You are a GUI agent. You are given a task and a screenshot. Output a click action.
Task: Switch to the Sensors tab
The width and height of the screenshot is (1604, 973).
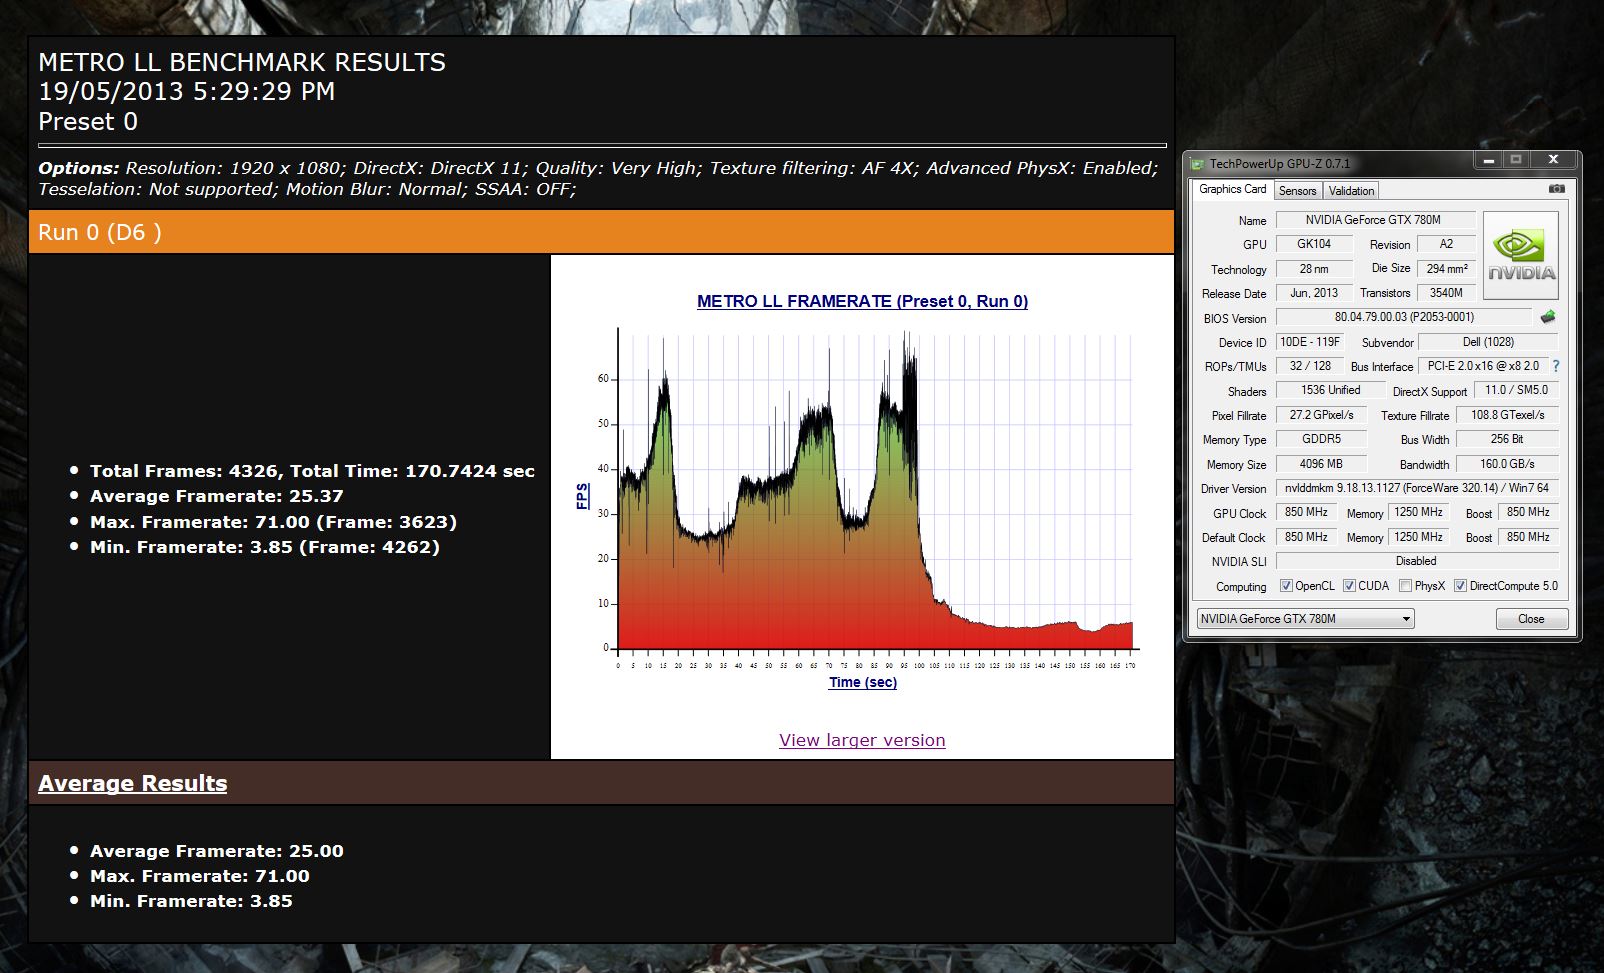tap(1298, 191)
